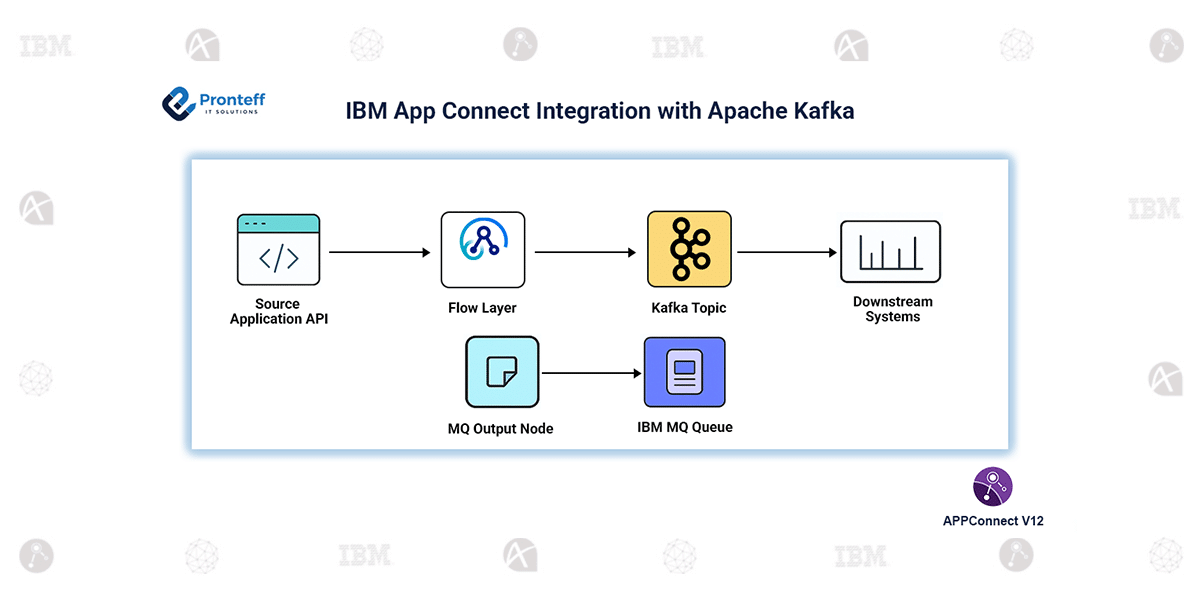Click the IBM watermark in top-left corner
Image resolution: width=1200 pixels, height=600 pixels.
point(43,45)
